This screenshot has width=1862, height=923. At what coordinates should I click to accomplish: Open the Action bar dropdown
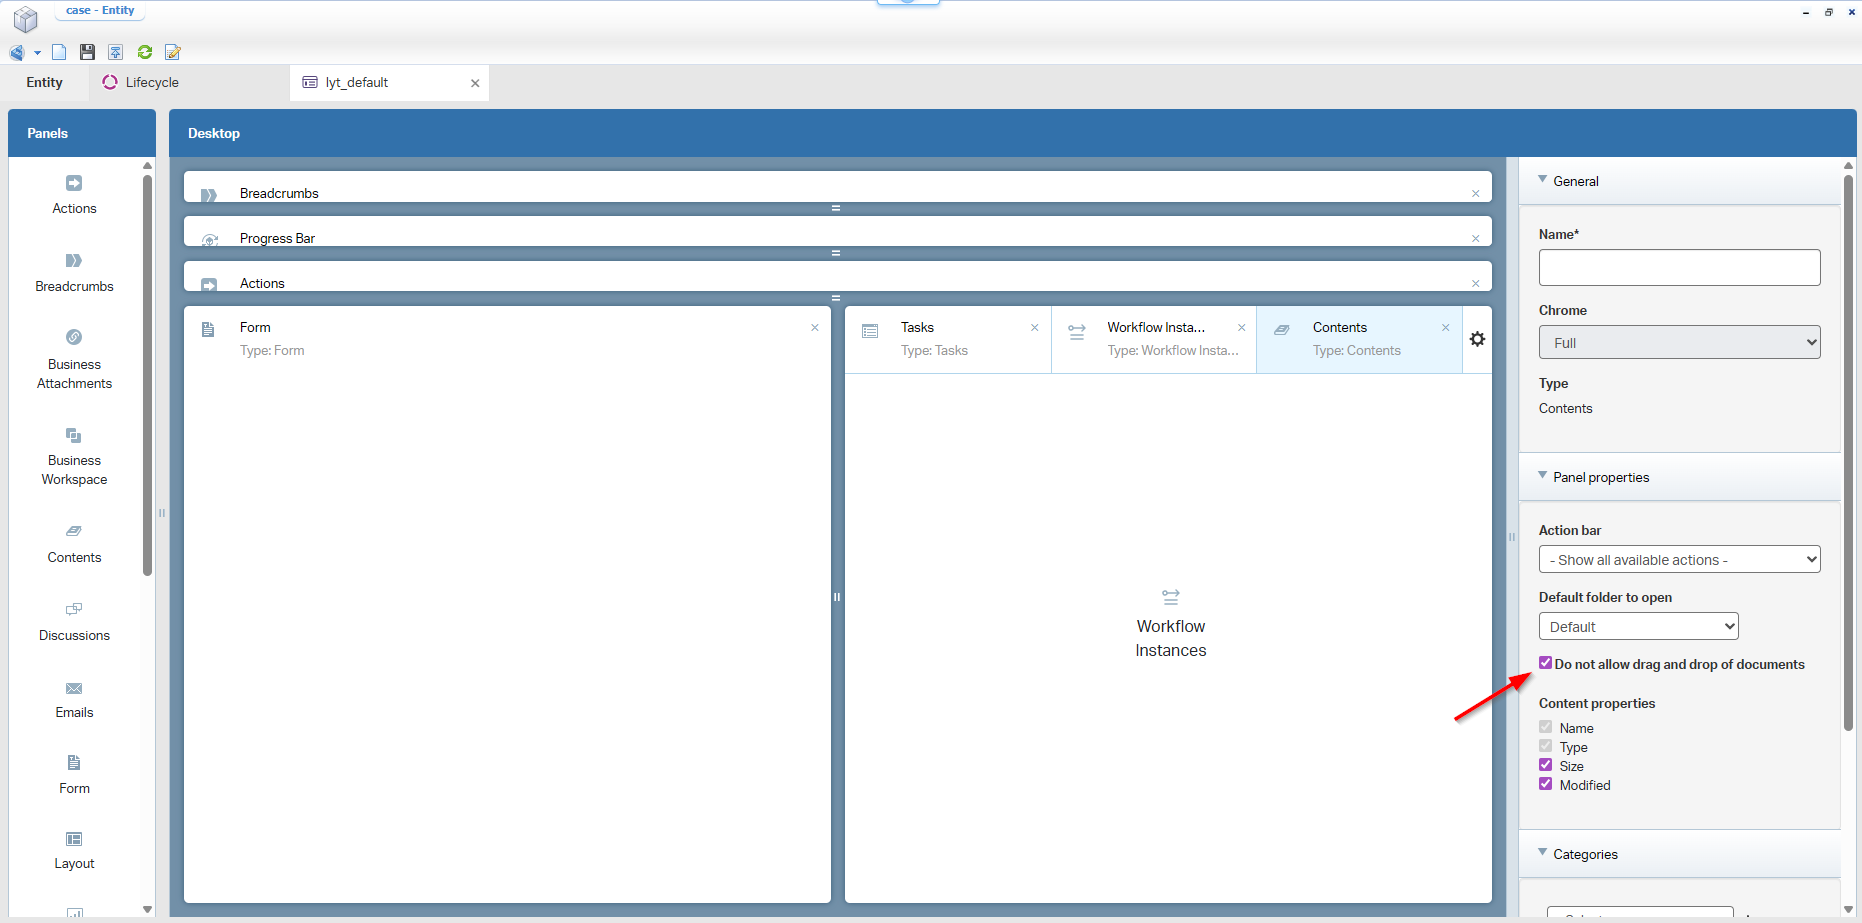[1679, 559]
